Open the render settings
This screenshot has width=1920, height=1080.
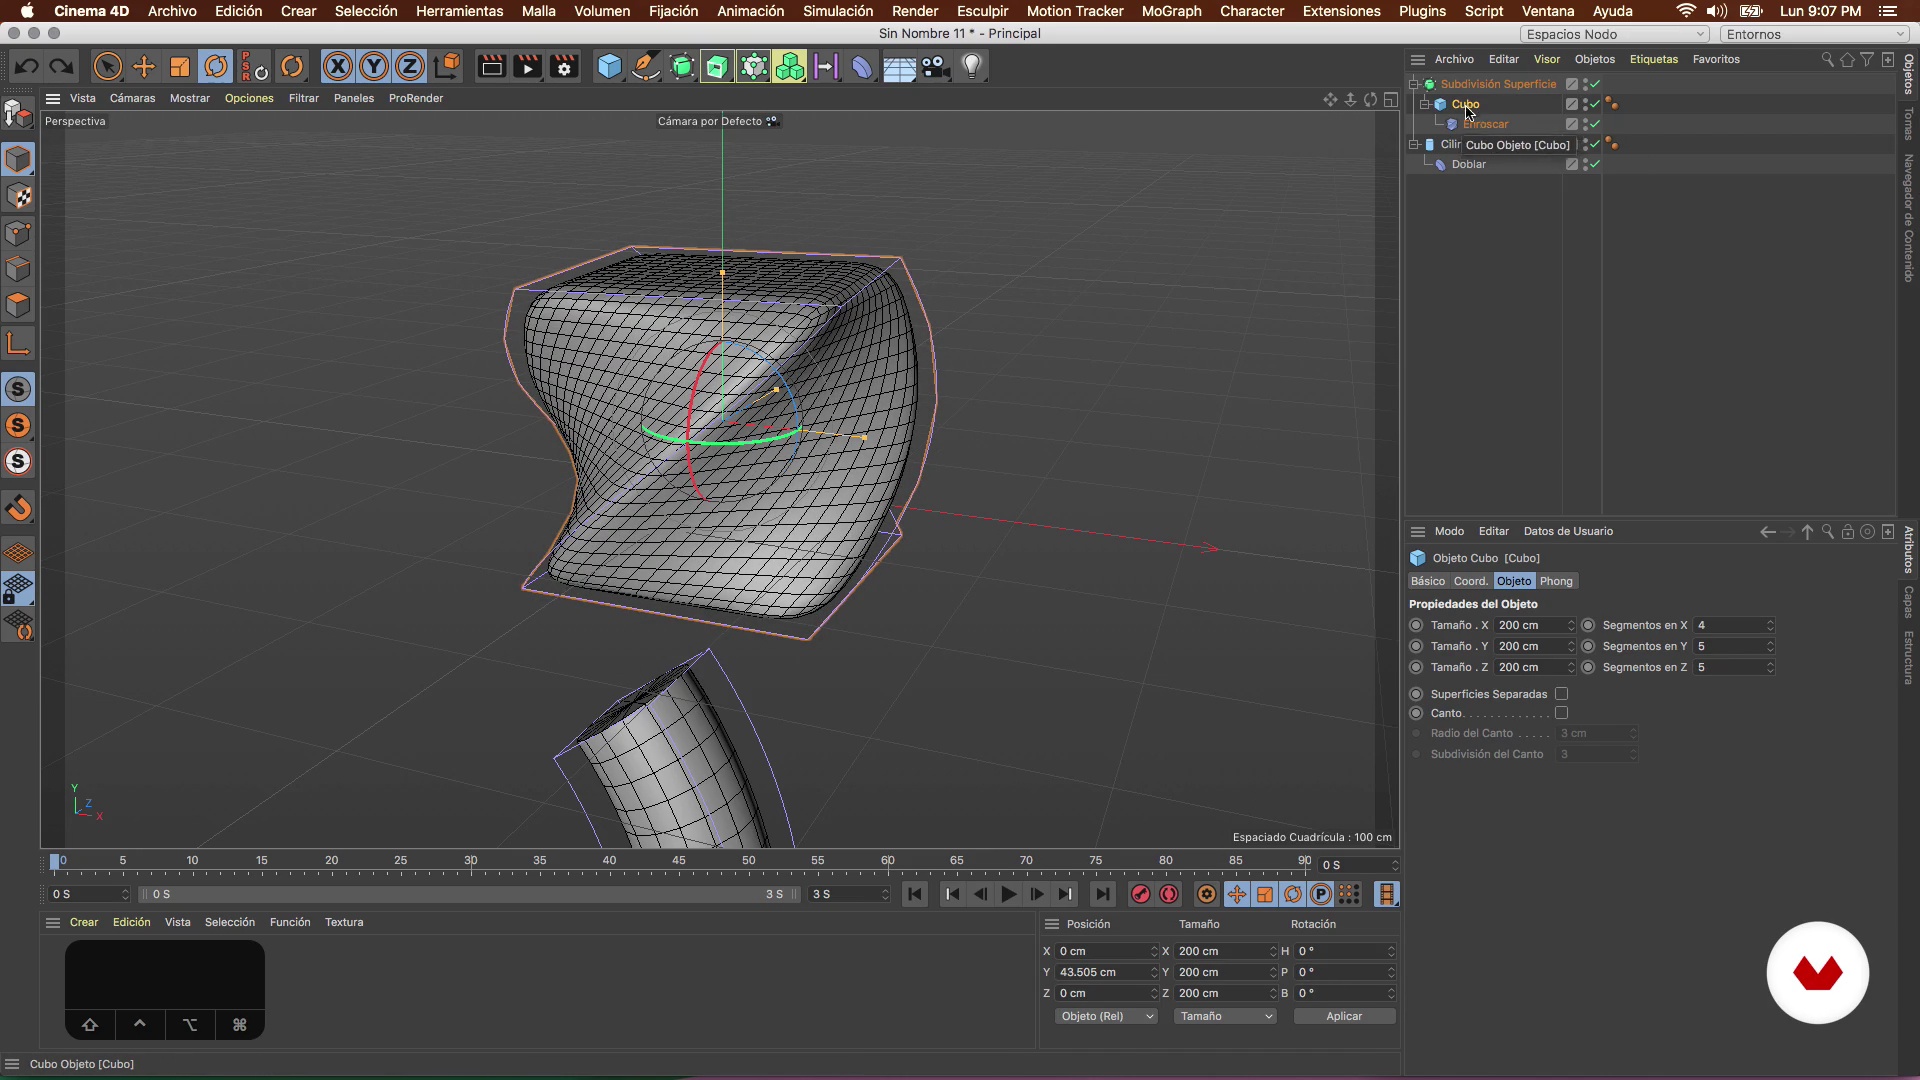(x=564, y=67)
